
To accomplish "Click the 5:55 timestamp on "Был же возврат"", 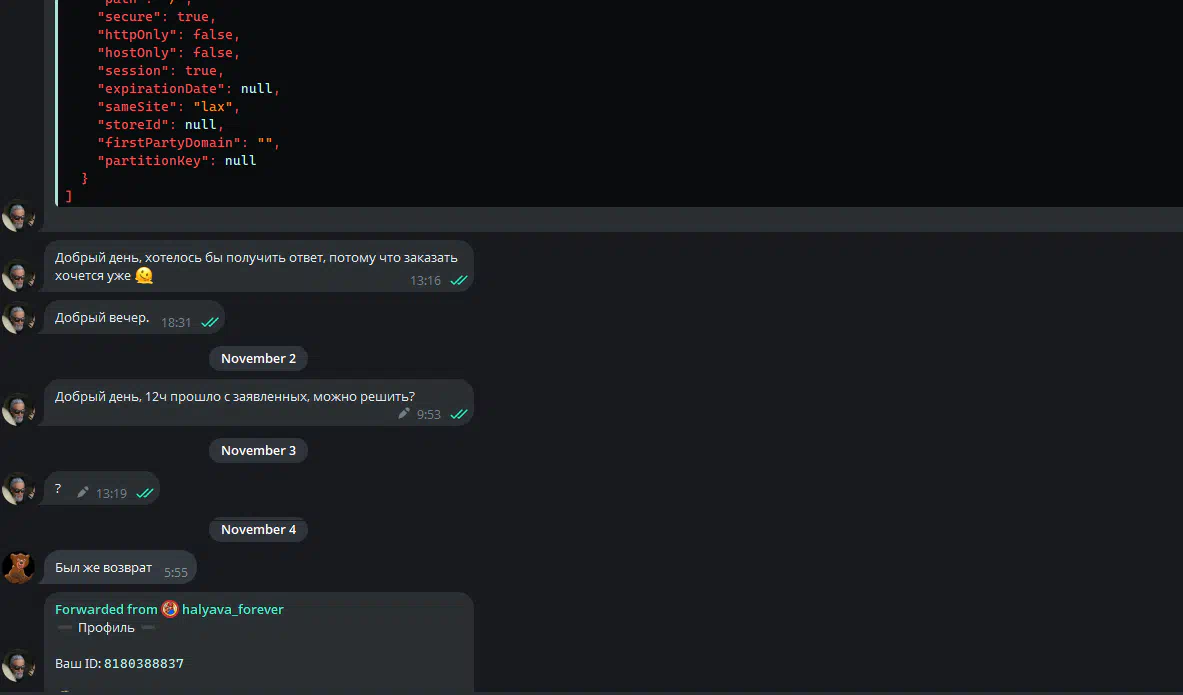I will click(x=176, y=573).
